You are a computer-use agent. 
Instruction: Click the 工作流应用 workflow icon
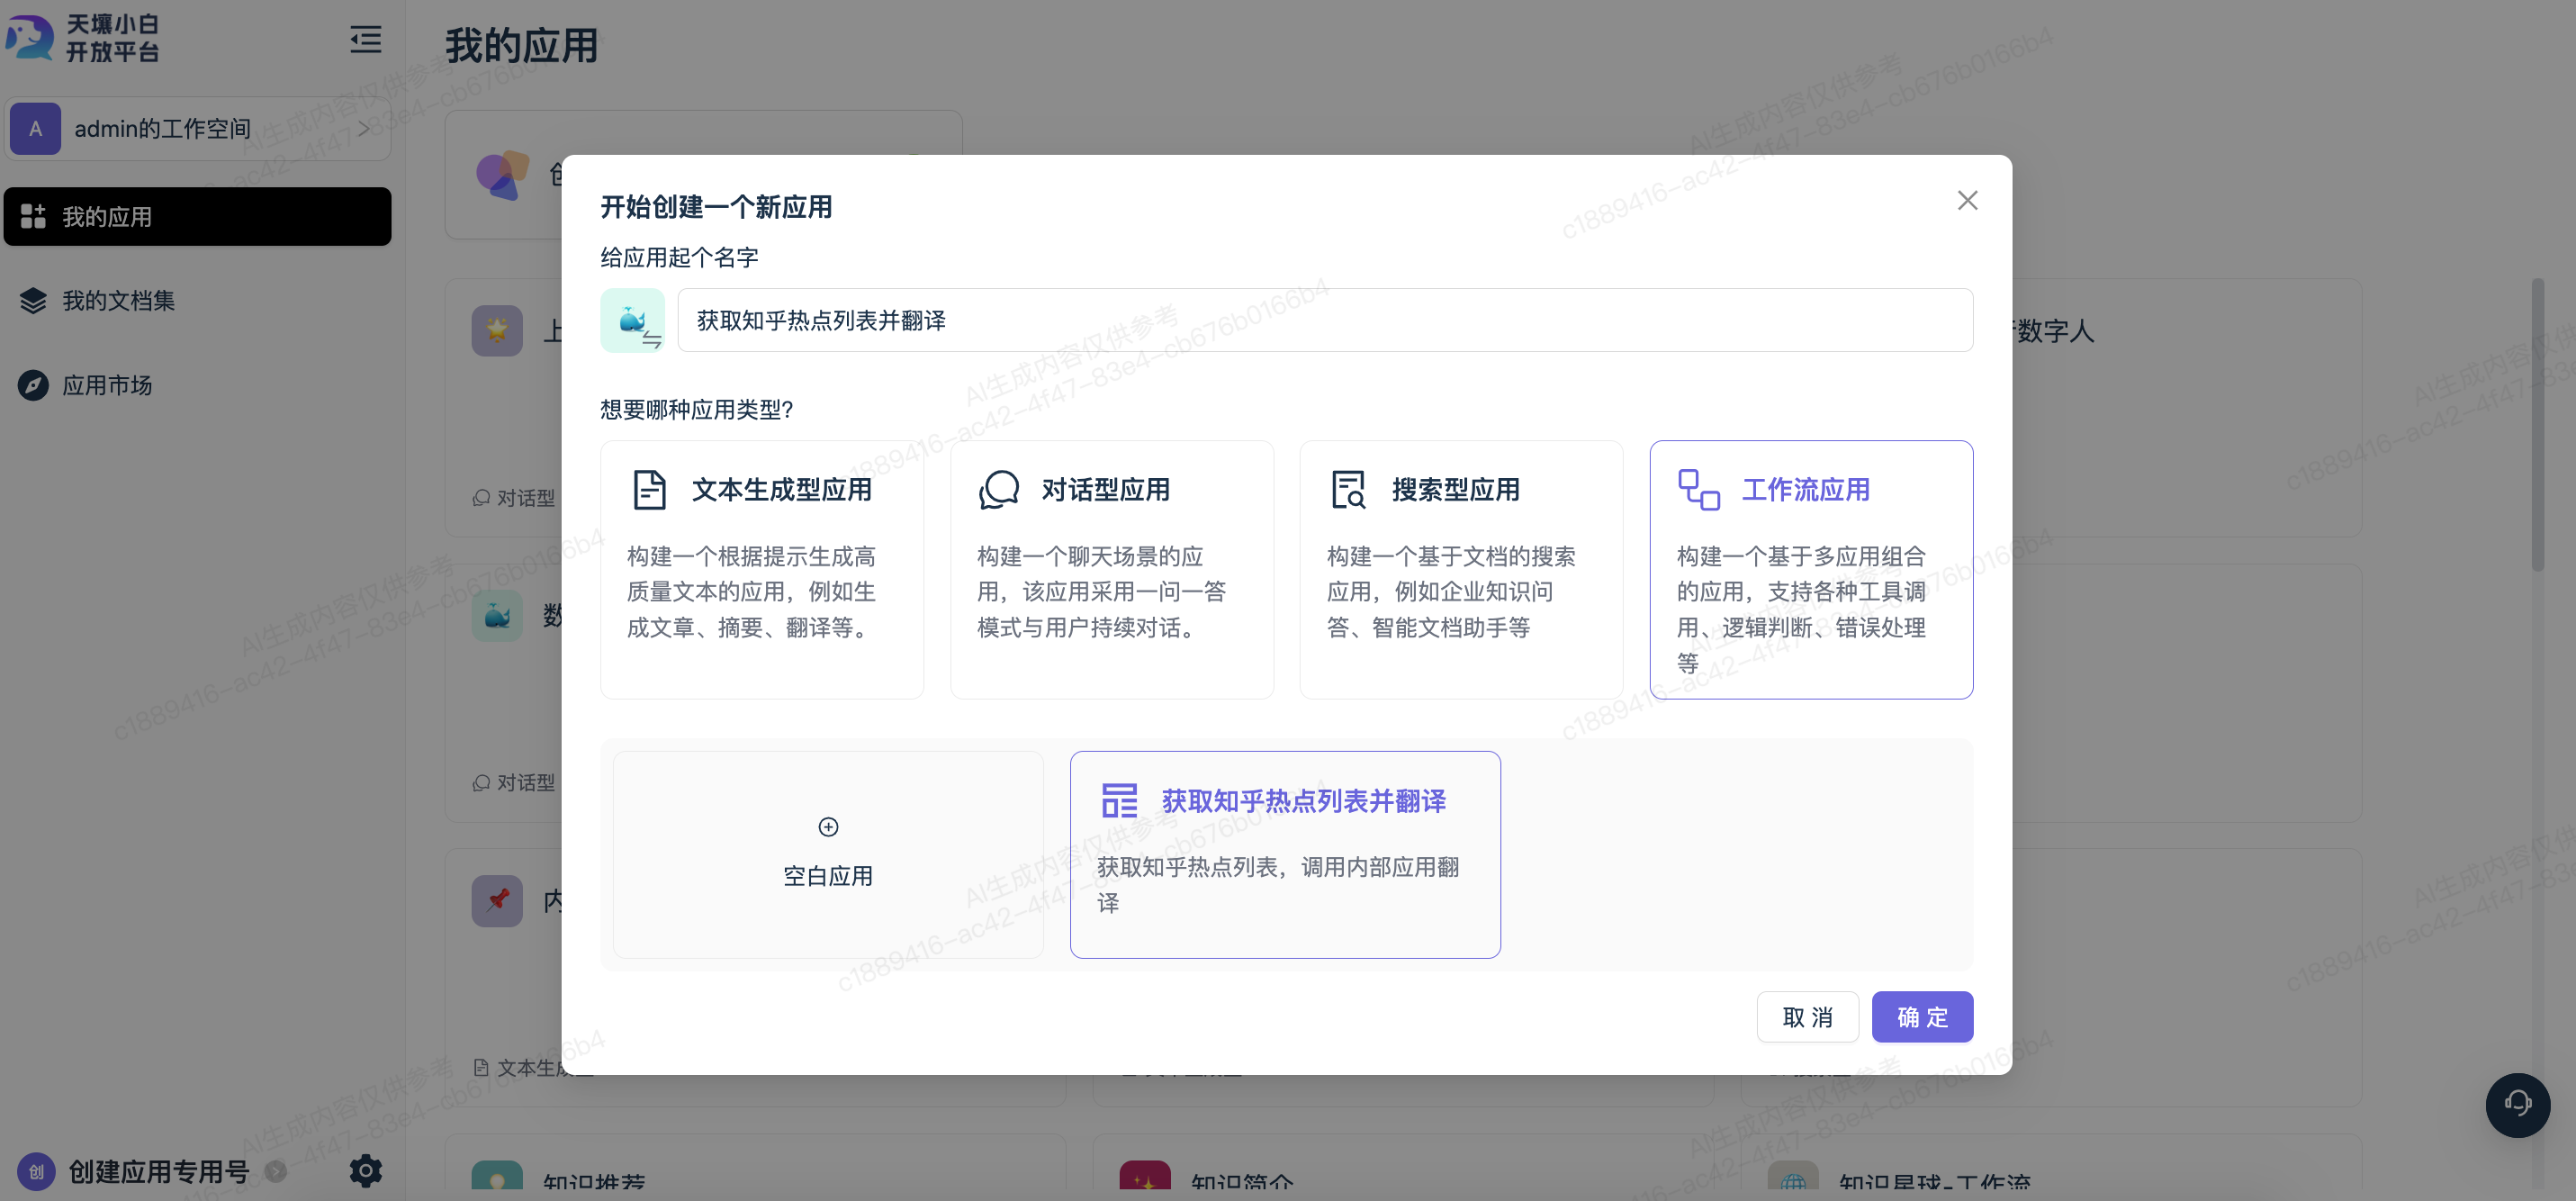coord(1698,490)
